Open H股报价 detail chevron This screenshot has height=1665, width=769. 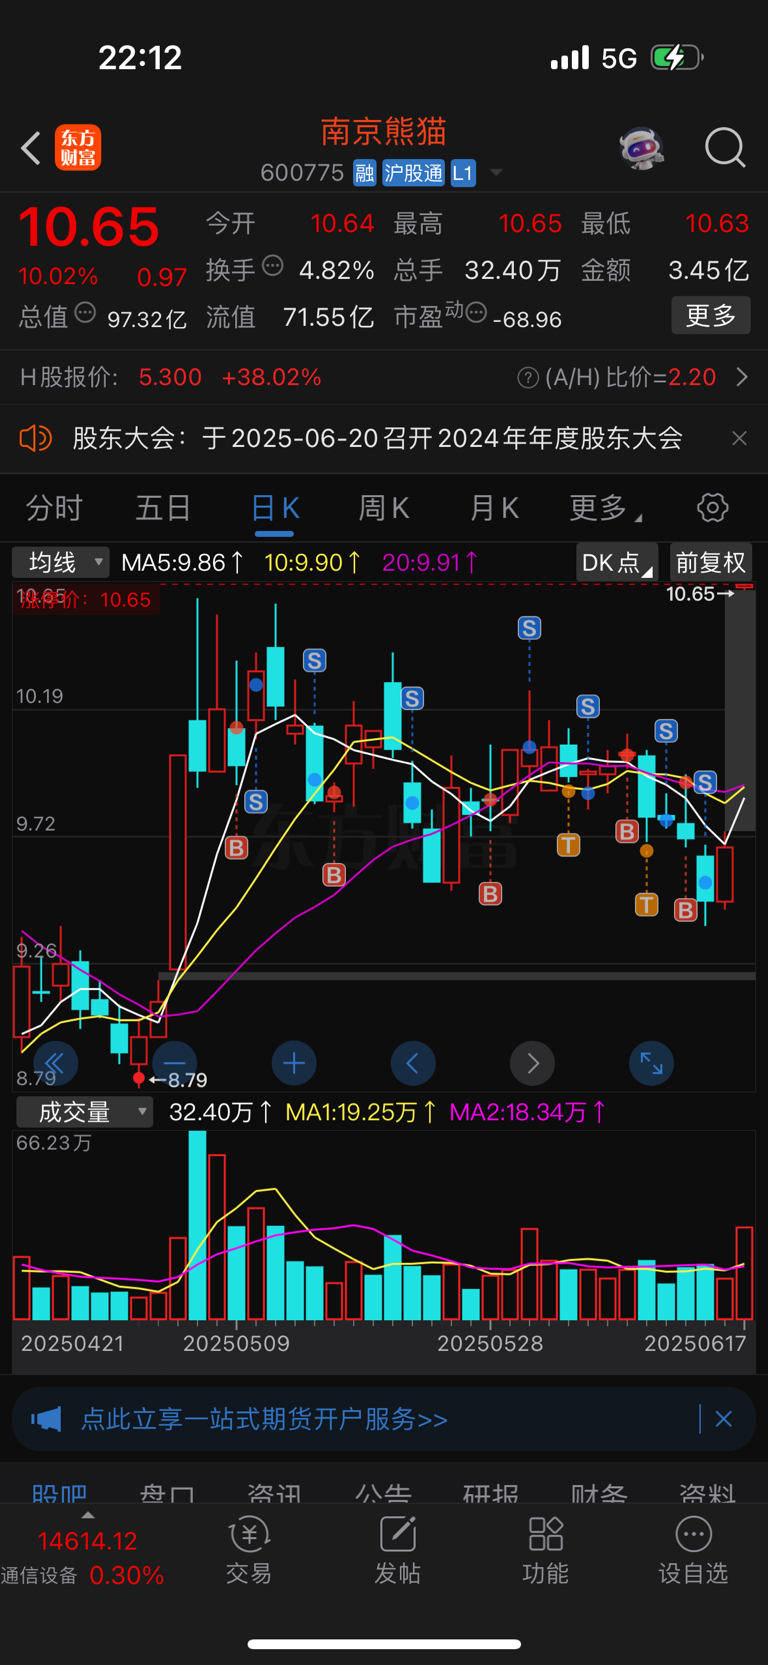click(x=742, y=377)
